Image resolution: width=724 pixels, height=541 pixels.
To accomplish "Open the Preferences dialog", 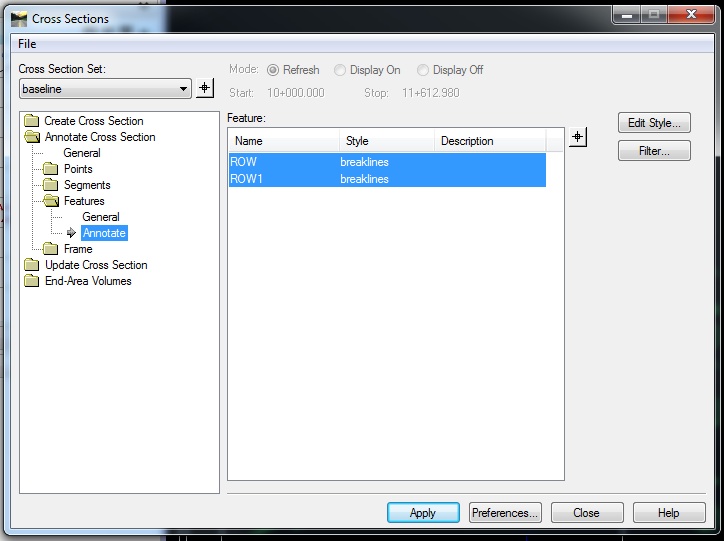I will [x=505, y=513].
